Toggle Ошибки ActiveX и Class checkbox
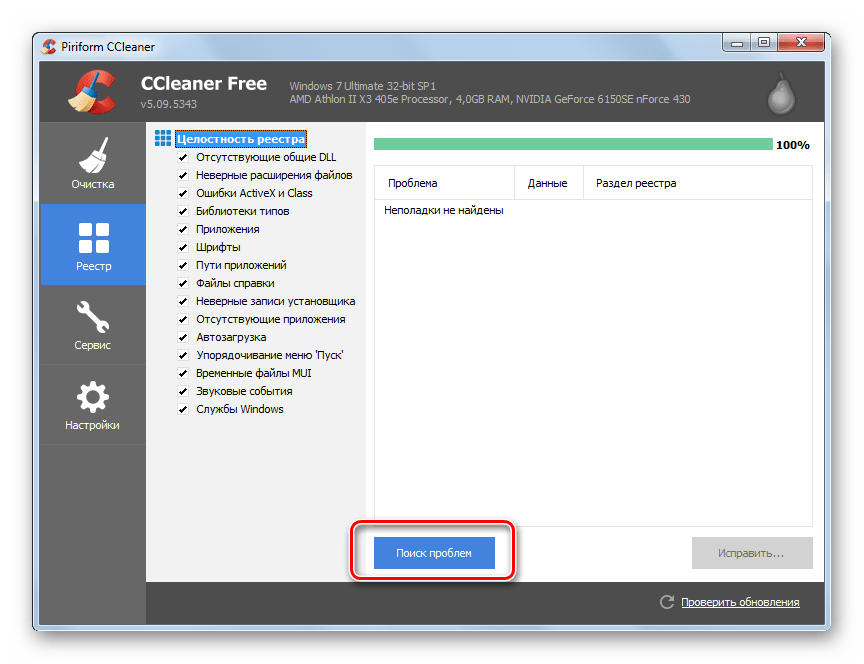Screen dimensions: 864x664 (183, 193)
